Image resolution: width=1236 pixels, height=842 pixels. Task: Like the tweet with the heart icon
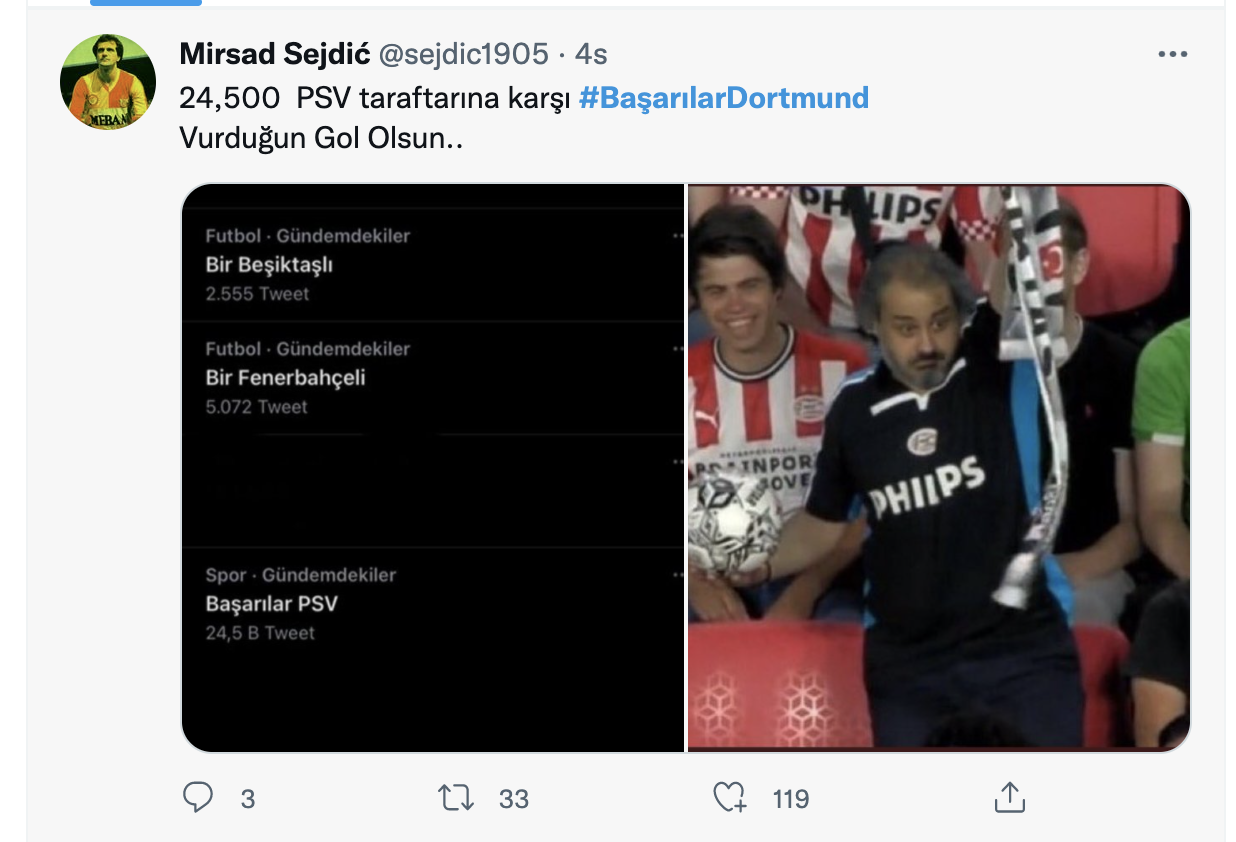pyautogui.click(x=729, y=797)
